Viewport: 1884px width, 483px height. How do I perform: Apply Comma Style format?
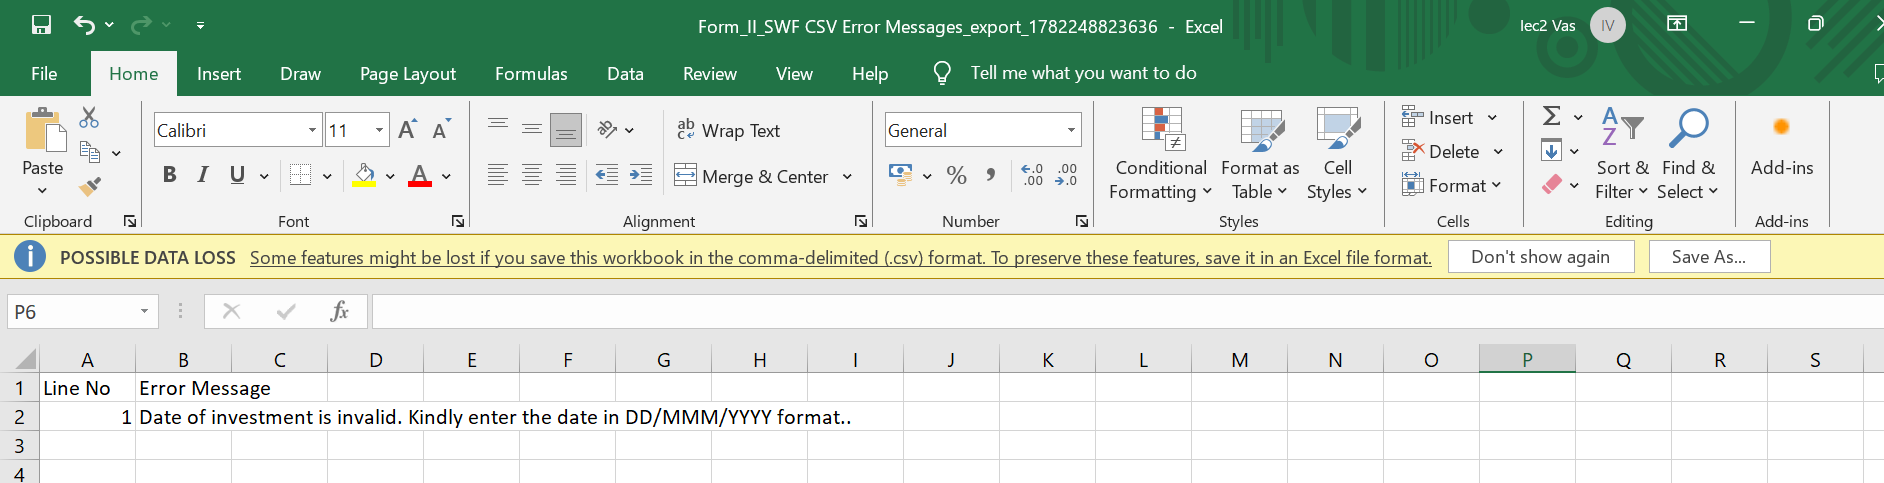[x=990, y=175]
